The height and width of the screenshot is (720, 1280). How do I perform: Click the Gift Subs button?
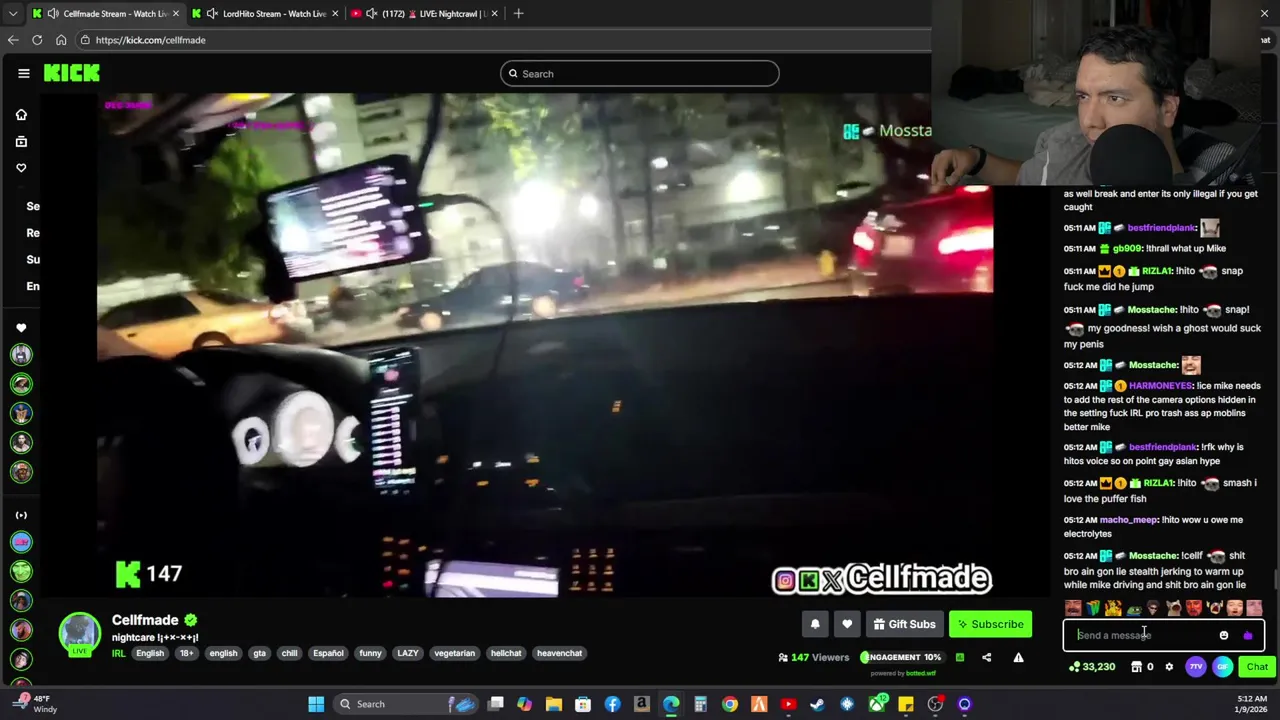click(x=904, y=624)
